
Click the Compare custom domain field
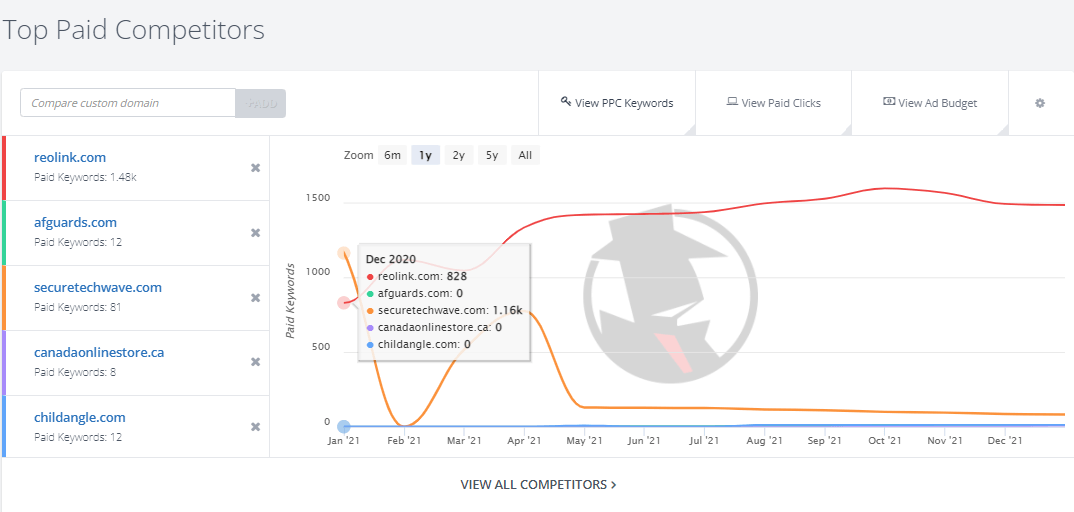click(x=128, y=103)
